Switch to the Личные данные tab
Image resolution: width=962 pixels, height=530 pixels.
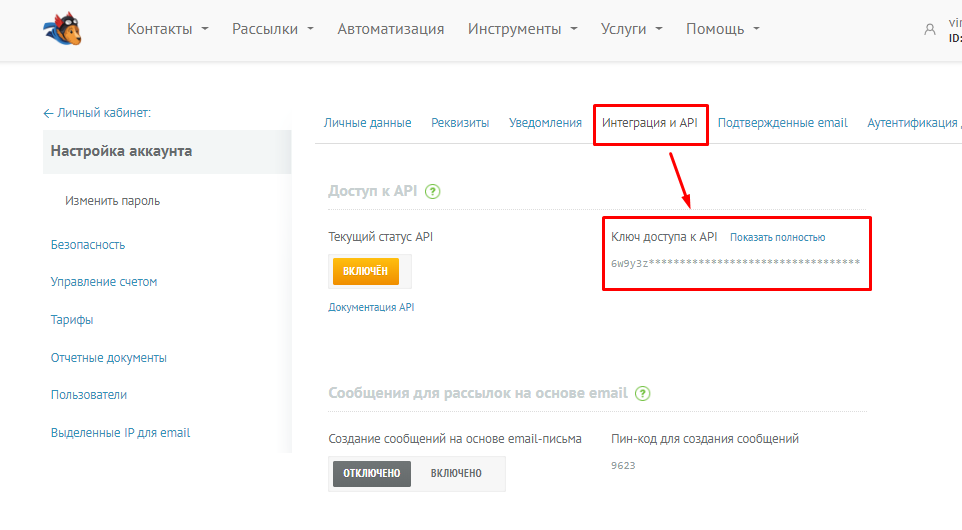click(x=367, y=123)
